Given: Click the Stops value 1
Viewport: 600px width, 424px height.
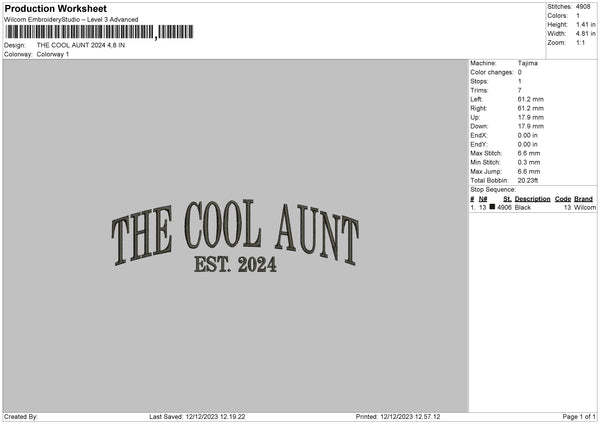Looking at the screenshot, I should pyautogui.click(x=520, y=81).
